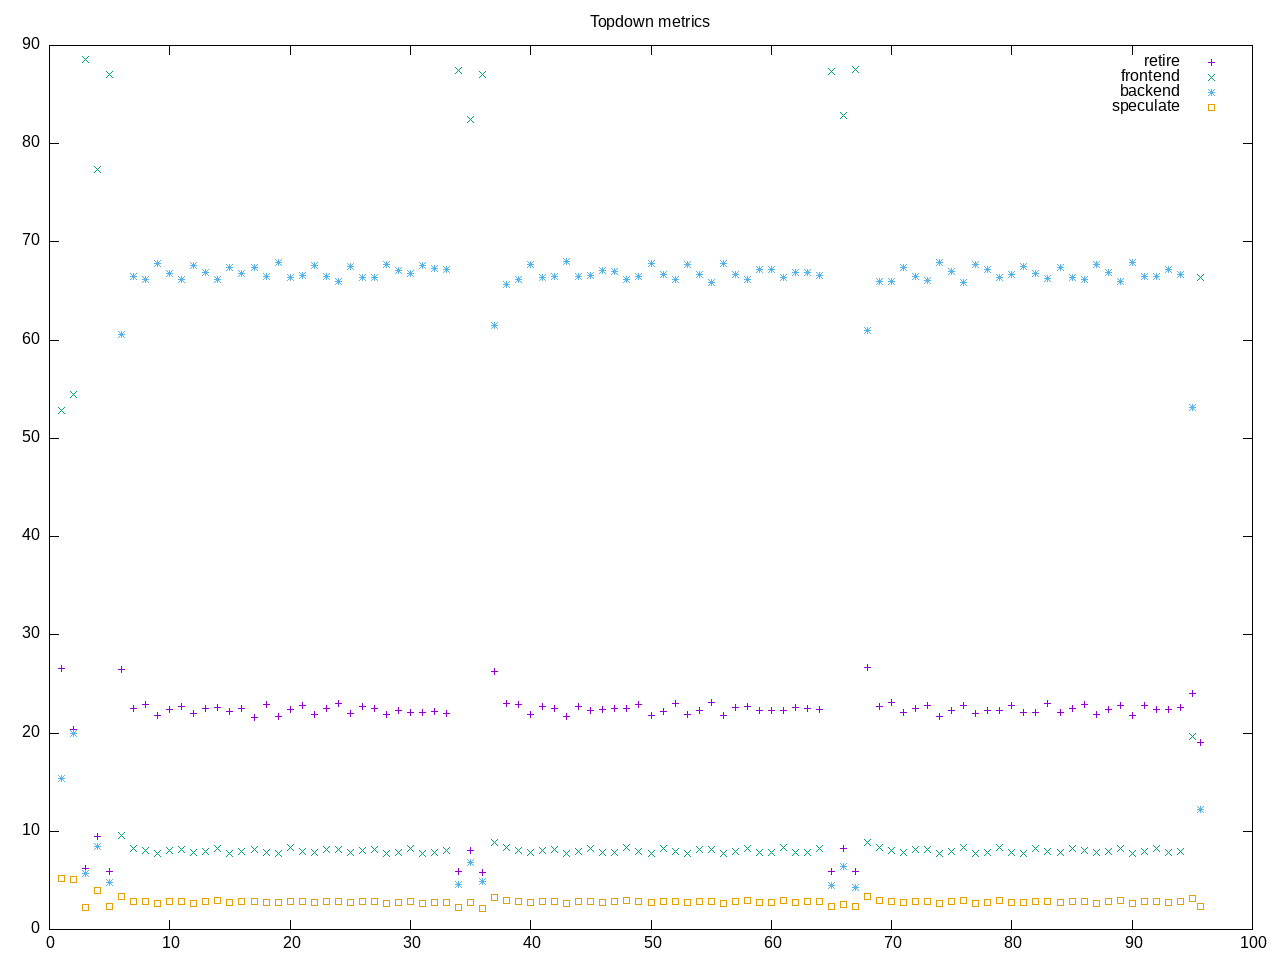Click the backend data point near y=53
This screenshot has width=1280, height=960.
pyautogui.click(x=1192, y=408)
